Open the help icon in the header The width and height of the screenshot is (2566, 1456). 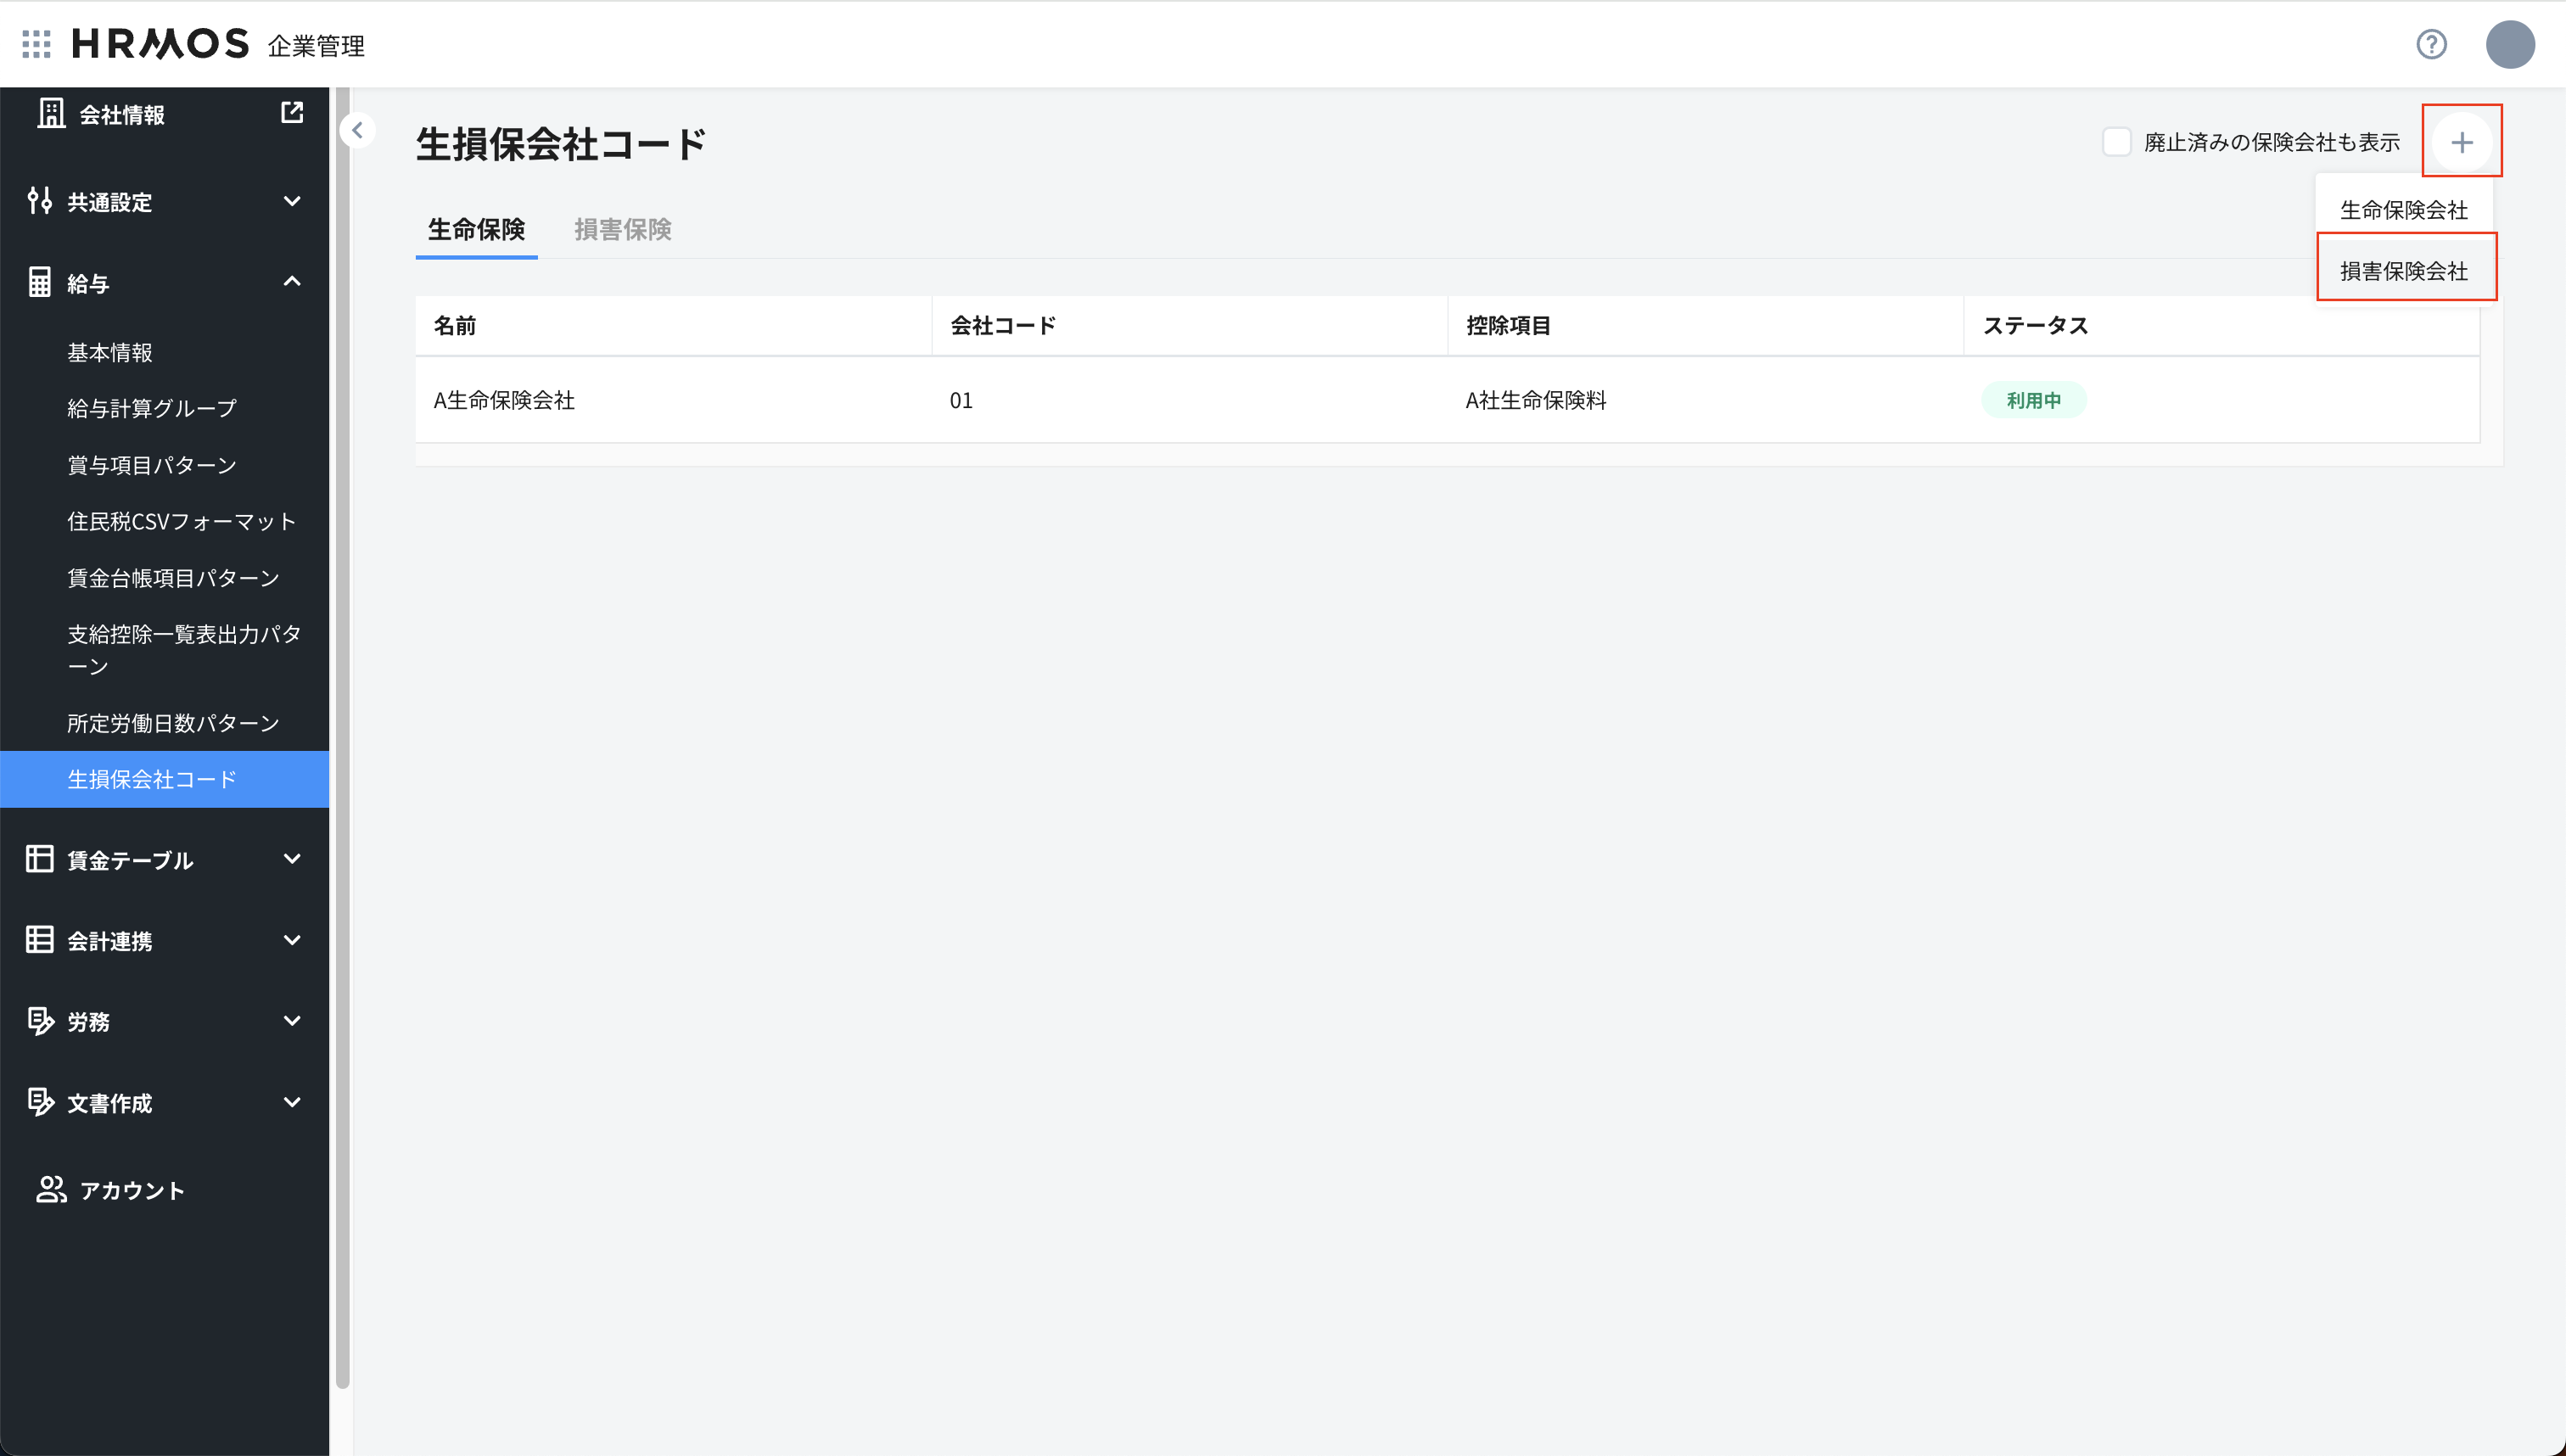point(2432,45)
